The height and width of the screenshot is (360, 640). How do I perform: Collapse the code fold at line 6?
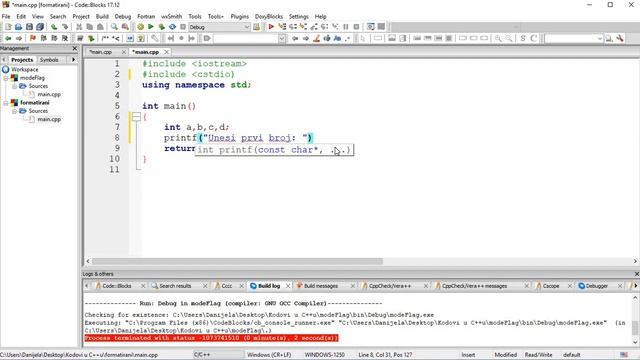[136, 117]
